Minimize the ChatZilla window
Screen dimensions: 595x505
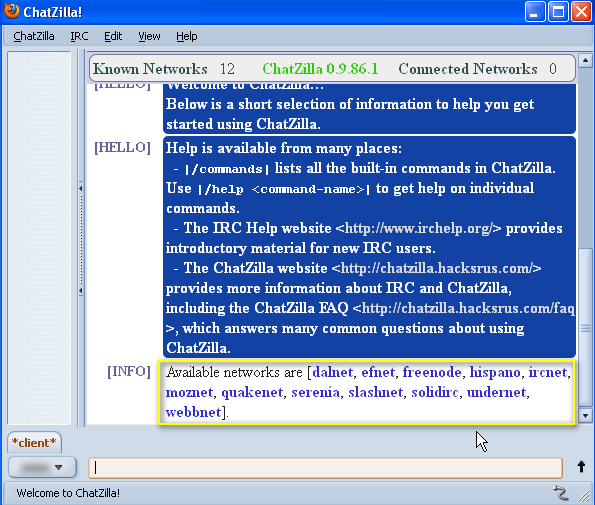click(x=535, y=12)
